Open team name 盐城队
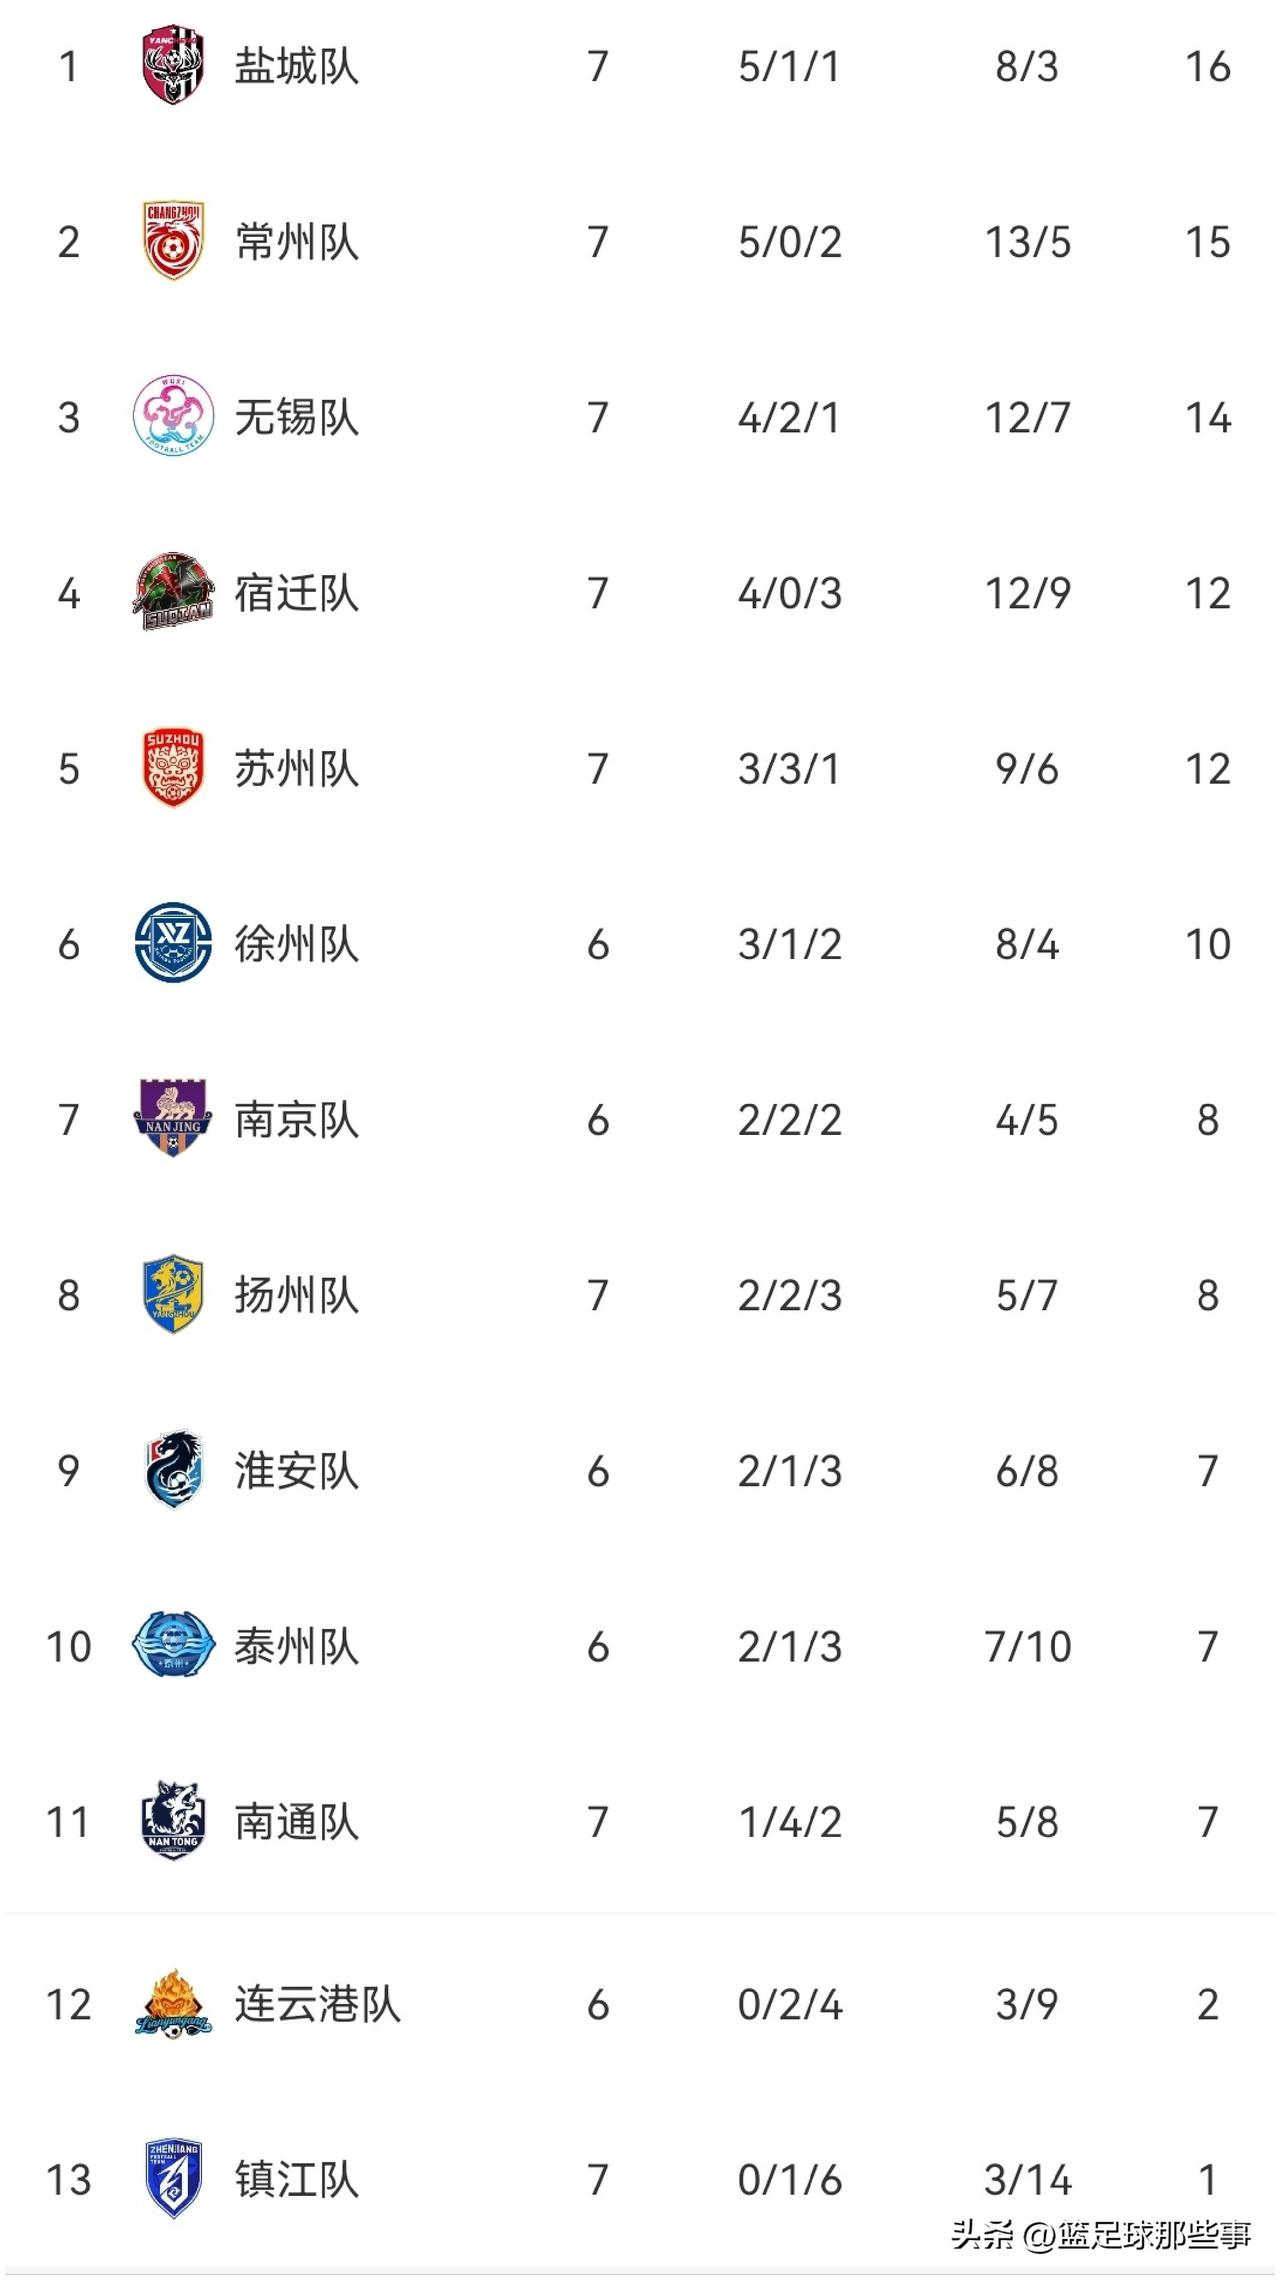Image resolution: width=1280 pixels, height=2280 pixels. pos(297,67)
